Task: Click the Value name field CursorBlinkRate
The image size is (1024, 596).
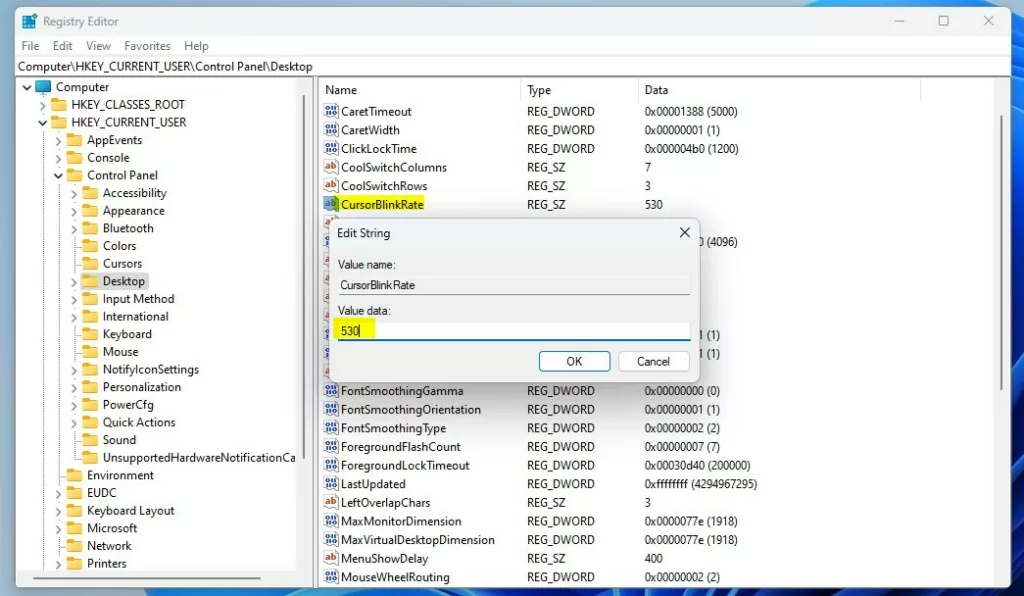Action: 514,285
